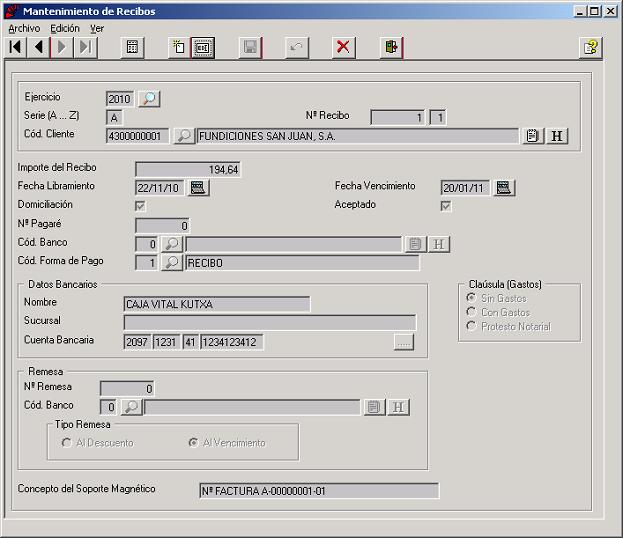This screenshot has width=623, height=538.
Task: Open help icon in the toolbar
Action: 590,48
